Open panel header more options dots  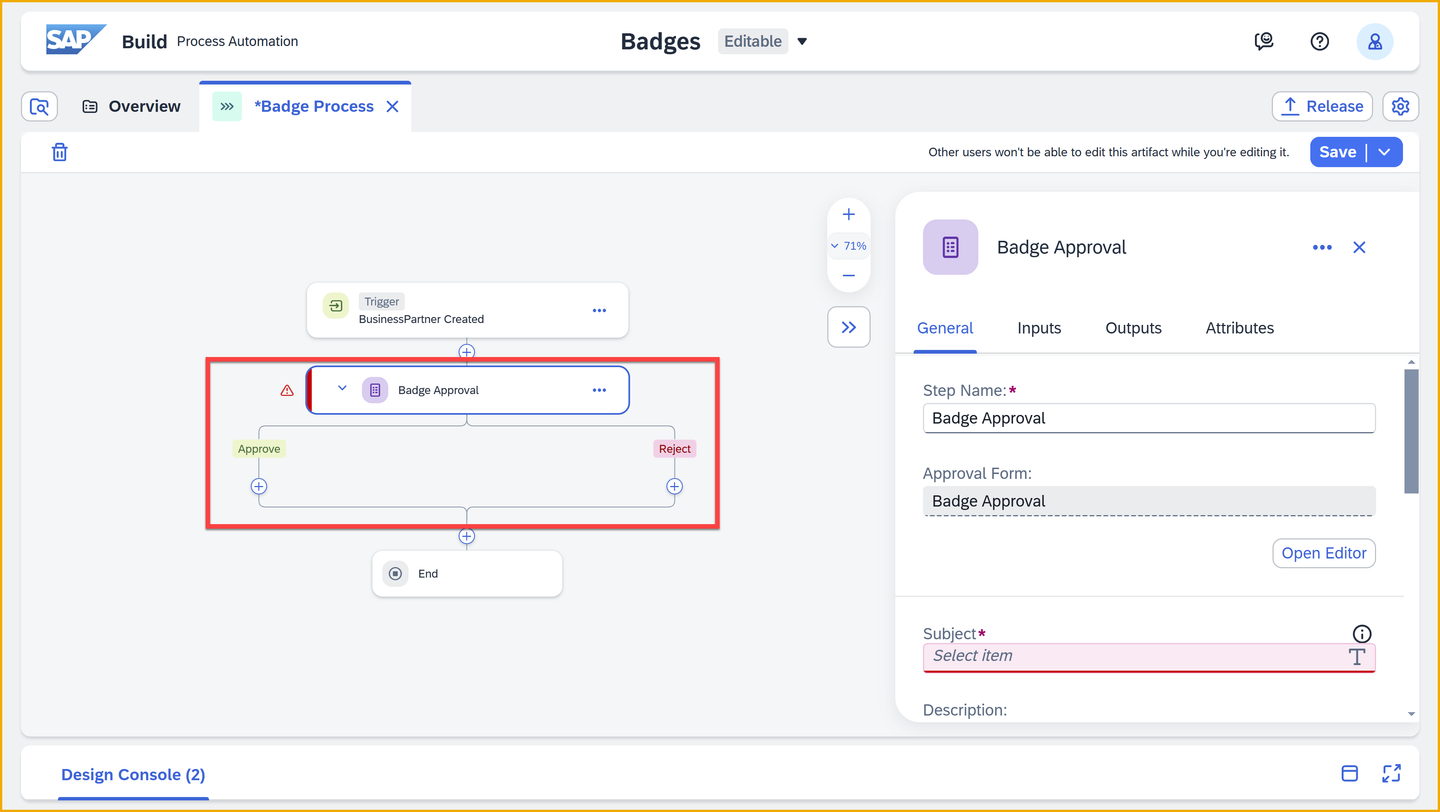click(x=1322, y=247)
